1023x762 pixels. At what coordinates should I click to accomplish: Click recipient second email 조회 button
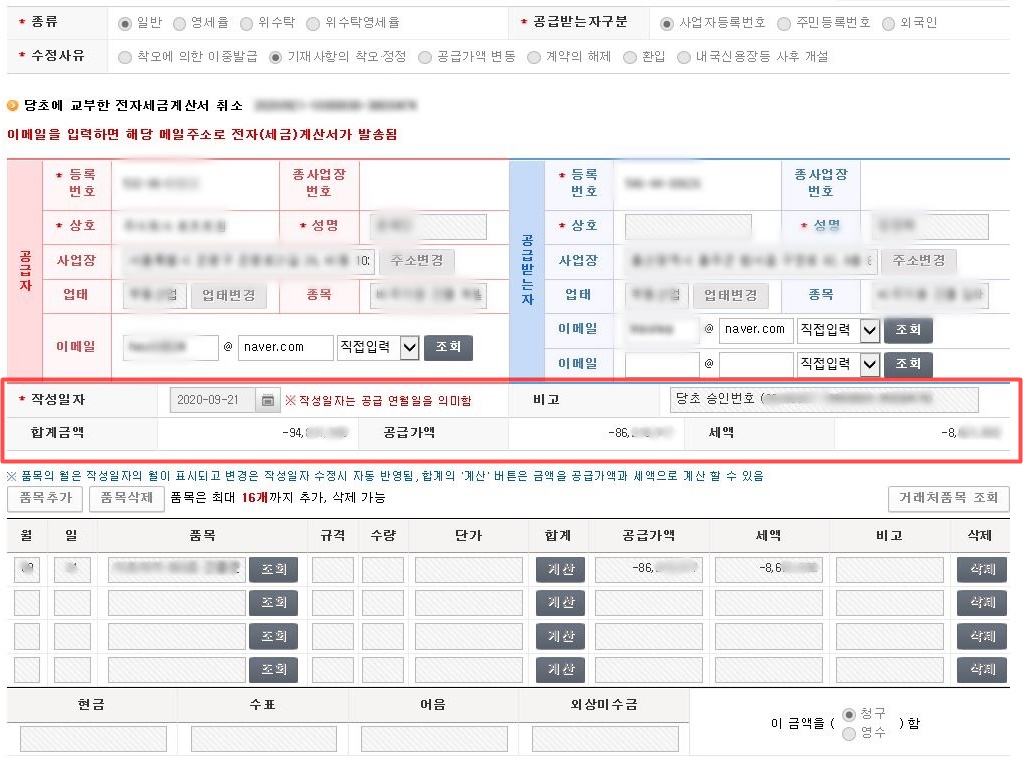pyautogui.click(x=908, y=365)
